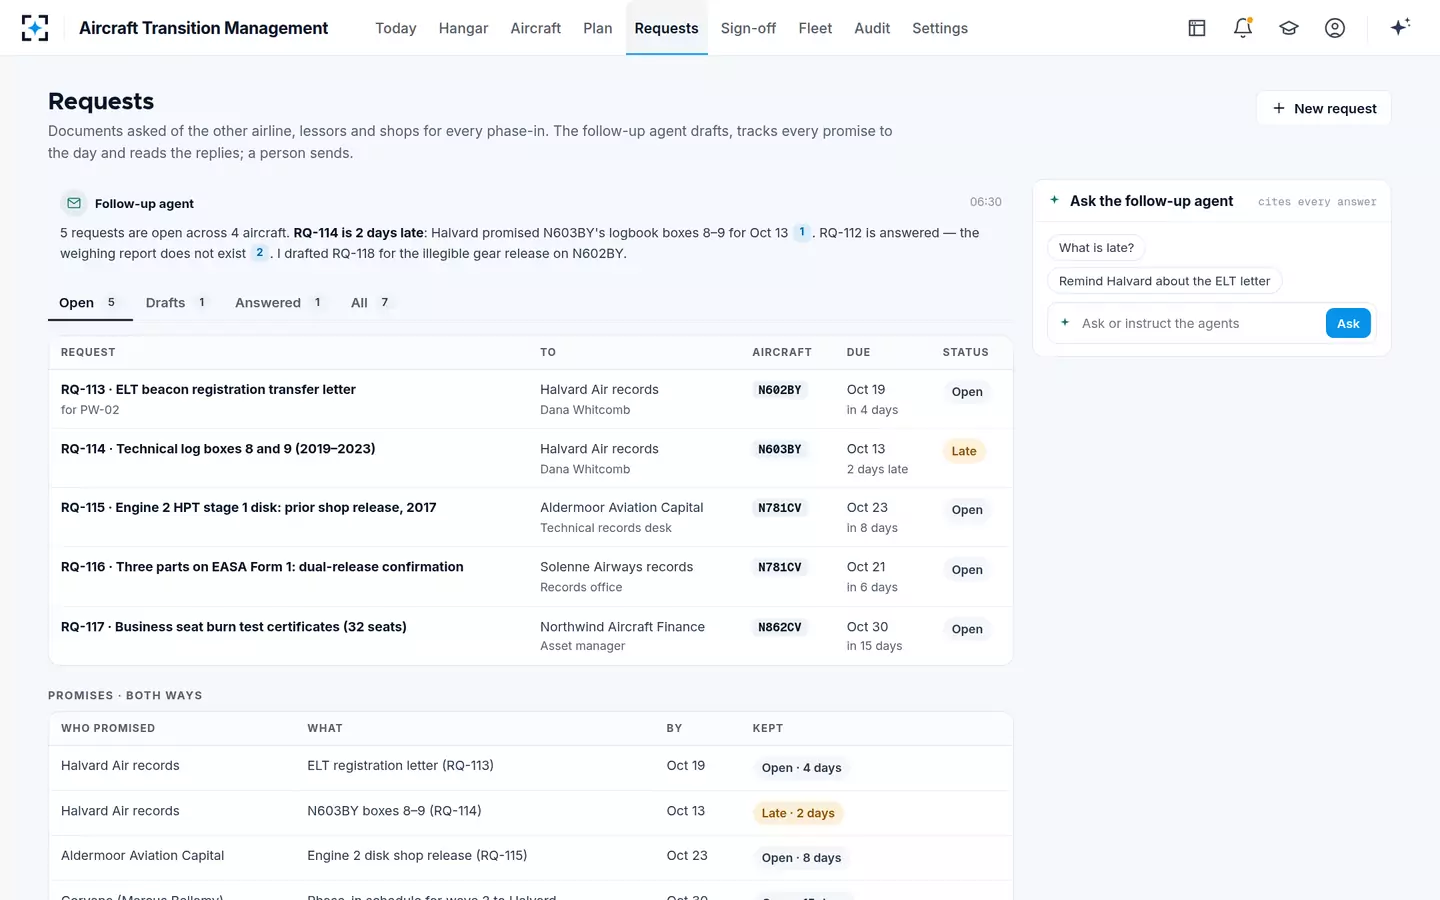Open the Hangar section
1440x900 pixels.
pos(463,28)
